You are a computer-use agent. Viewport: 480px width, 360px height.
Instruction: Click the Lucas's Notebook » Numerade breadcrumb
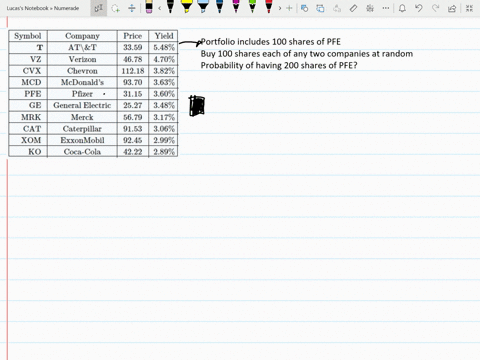point(43,8)
